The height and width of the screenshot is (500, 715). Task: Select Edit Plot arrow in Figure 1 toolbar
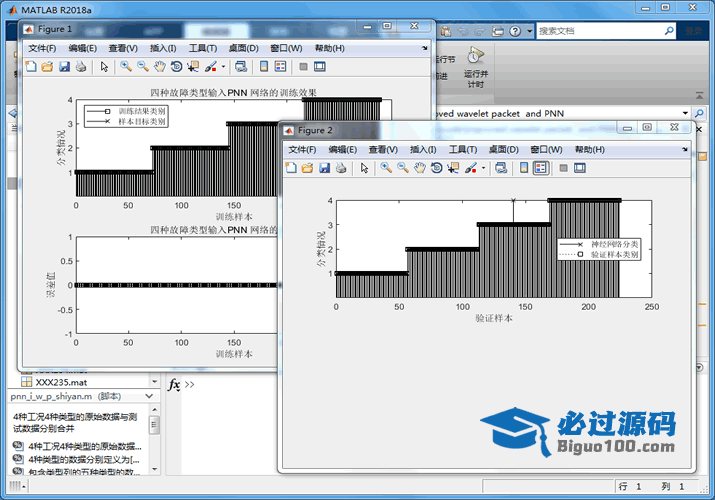coord(104,67)
